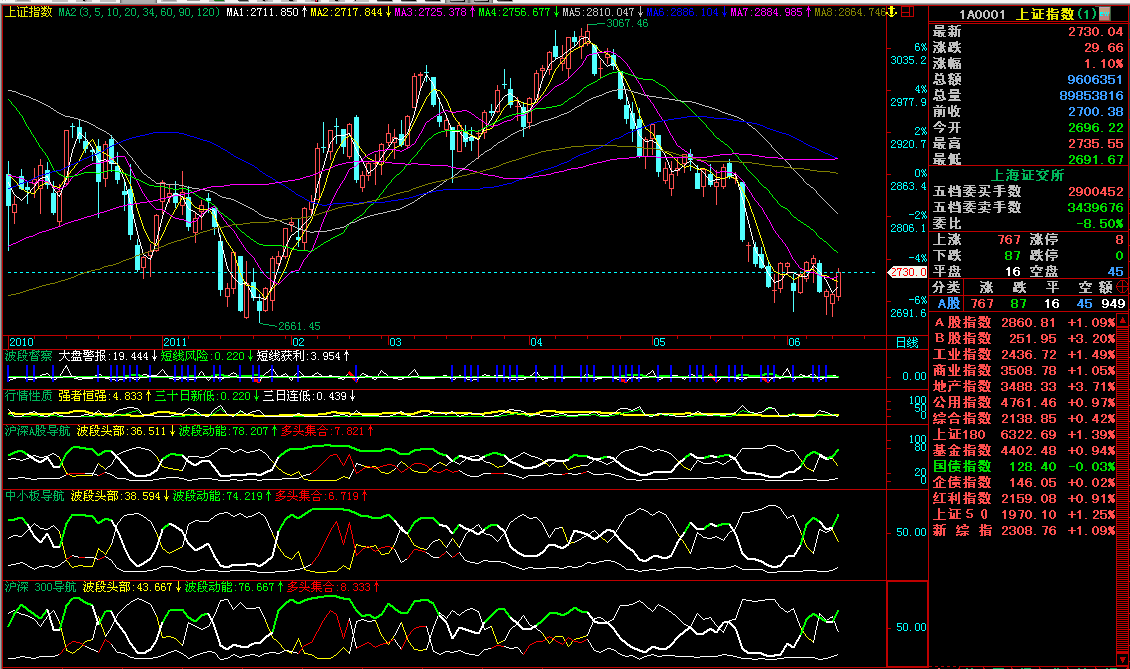Click the 2010 timeline marker
Screen dimensions: 1130x669
pyautogui.click(x=22, y=342)
